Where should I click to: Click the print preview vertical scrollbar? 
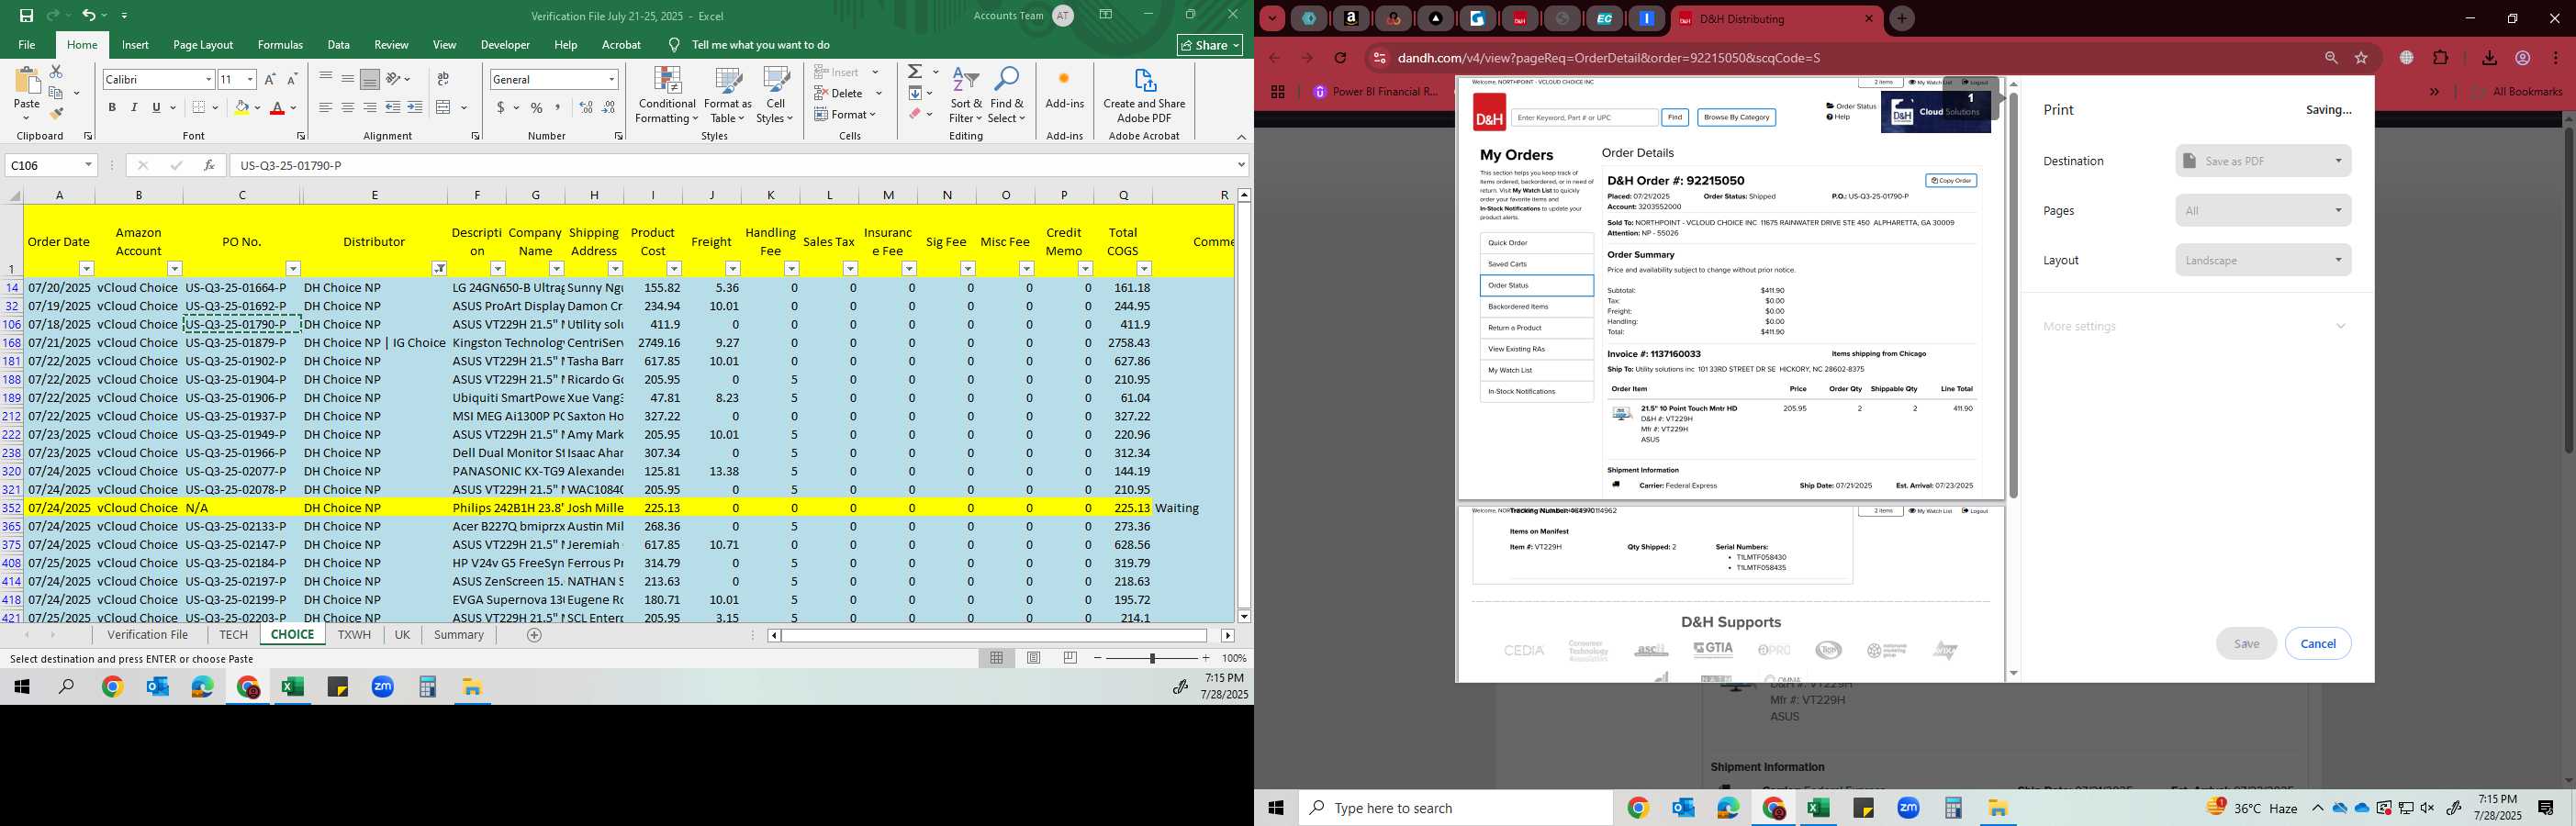[2013, 296]
